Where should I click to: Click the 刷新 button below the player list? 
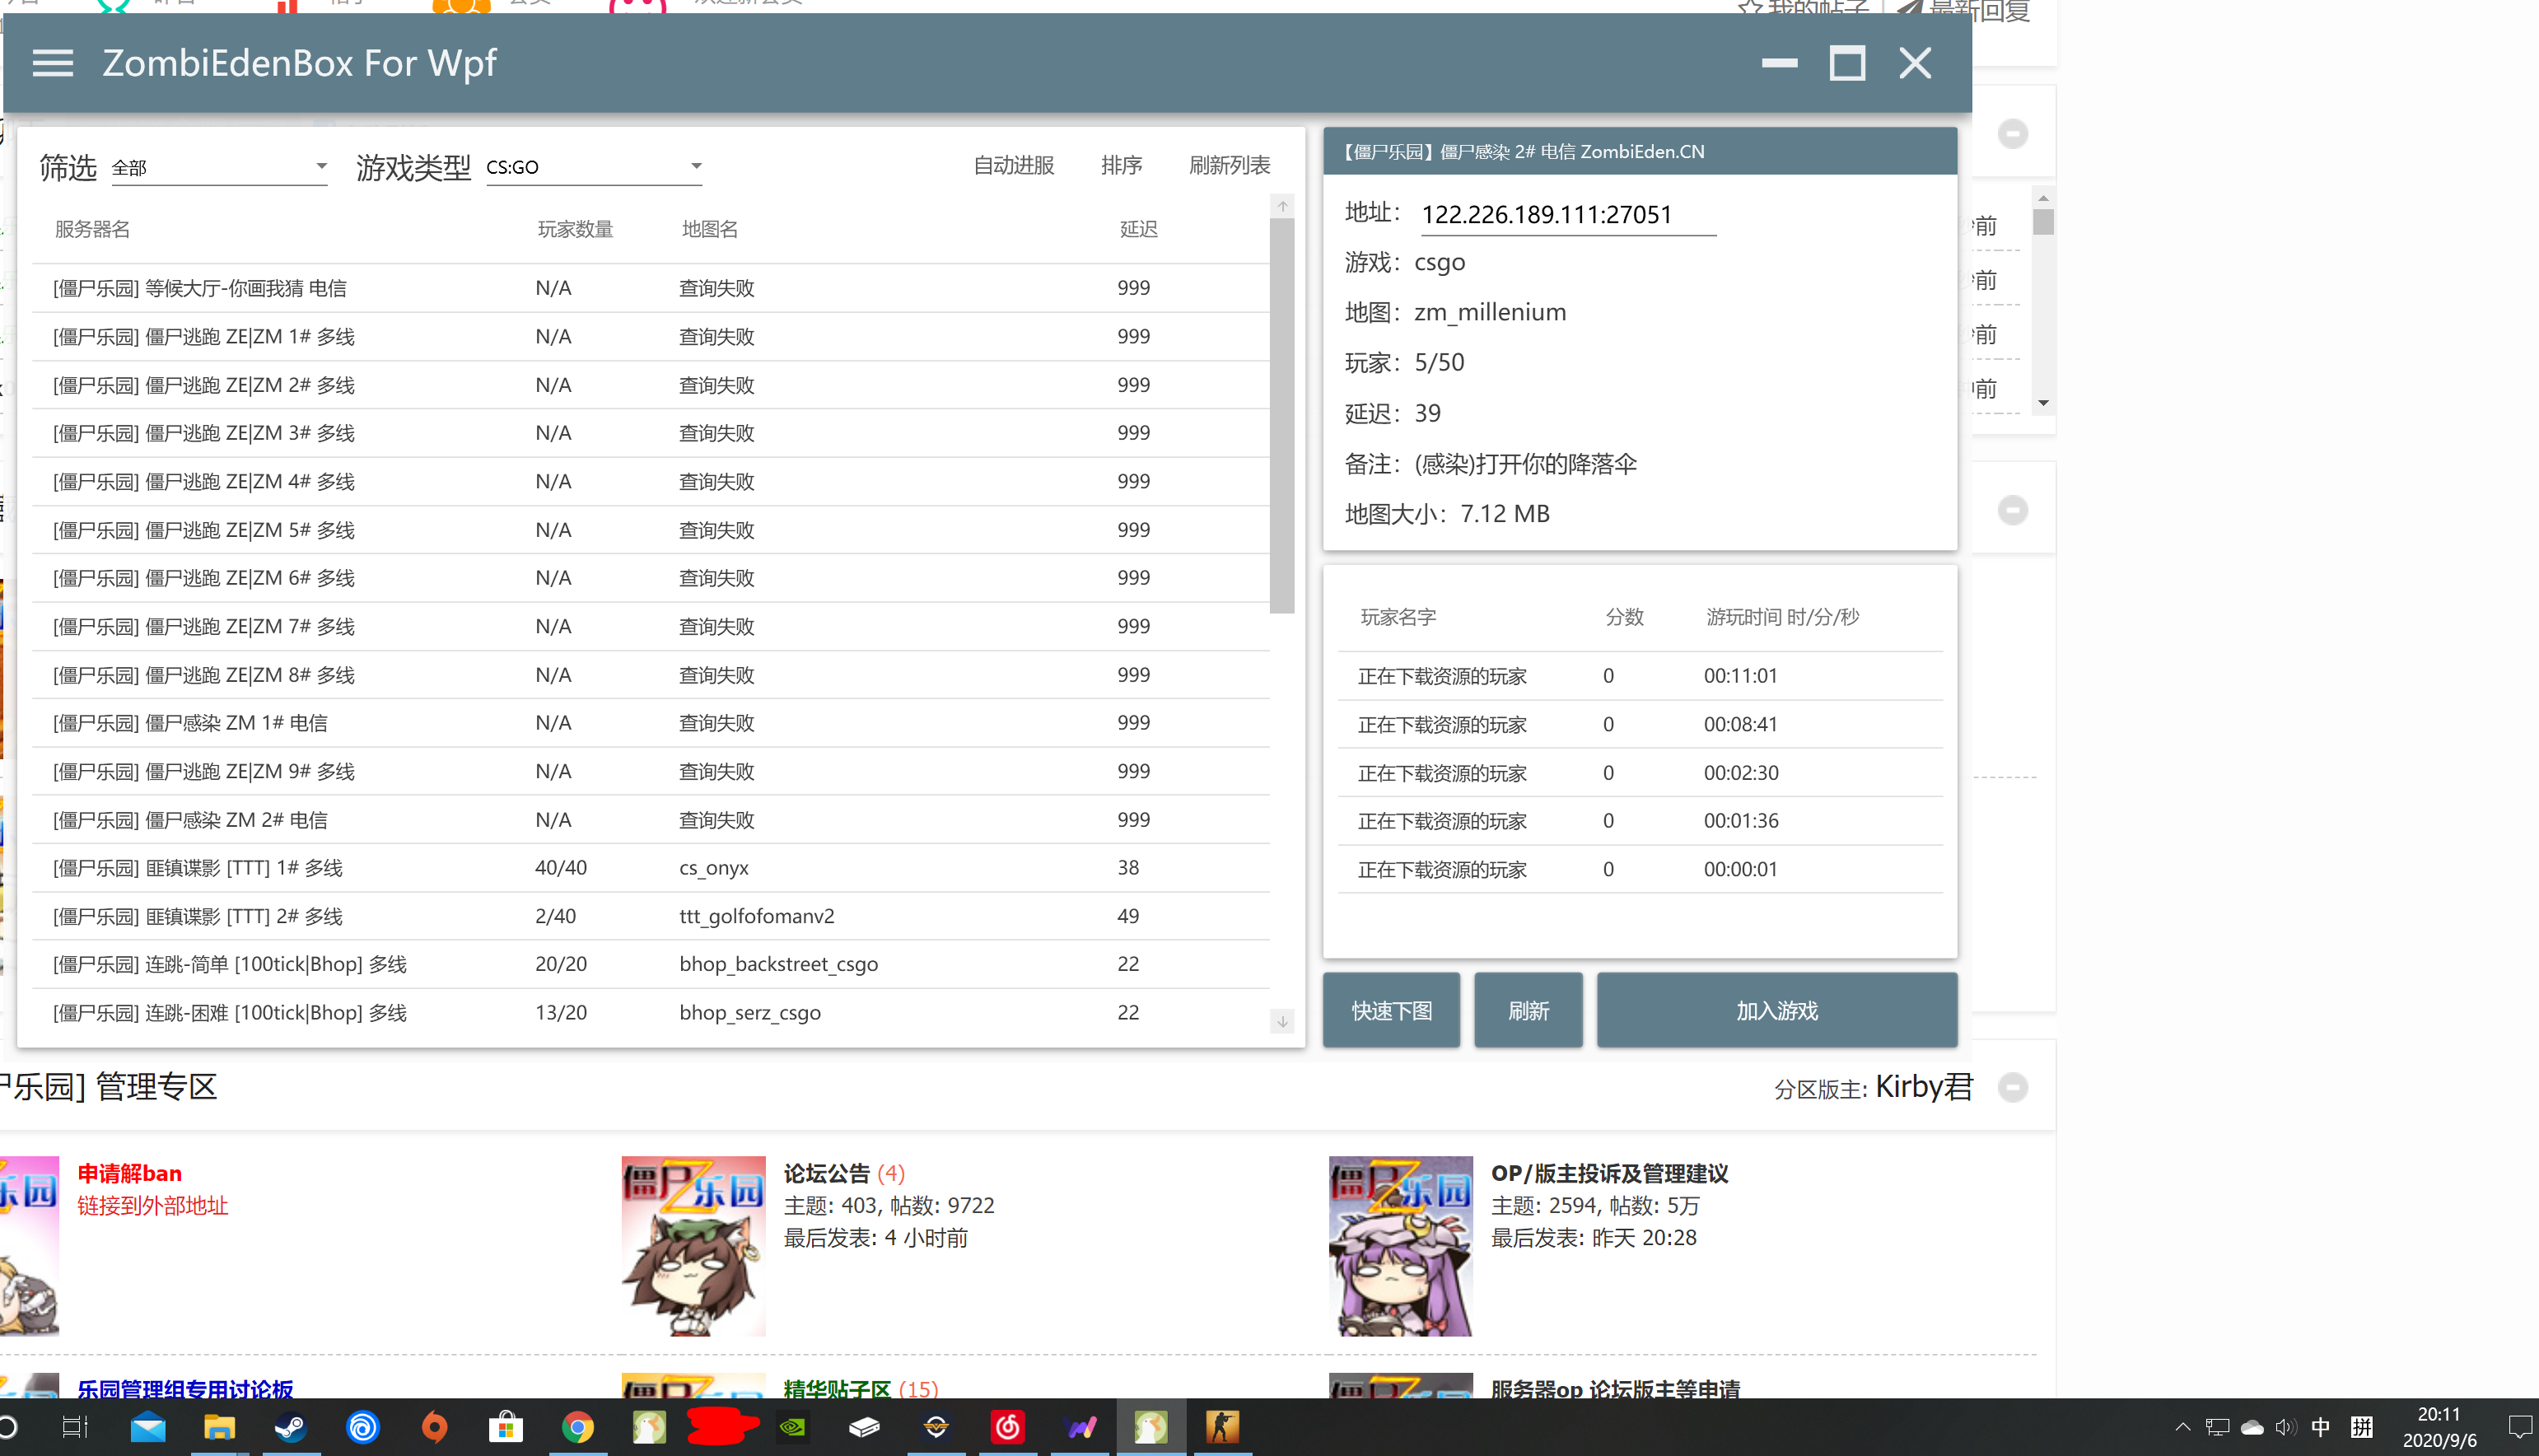pyautogui.click(x=1528, y=1011)
